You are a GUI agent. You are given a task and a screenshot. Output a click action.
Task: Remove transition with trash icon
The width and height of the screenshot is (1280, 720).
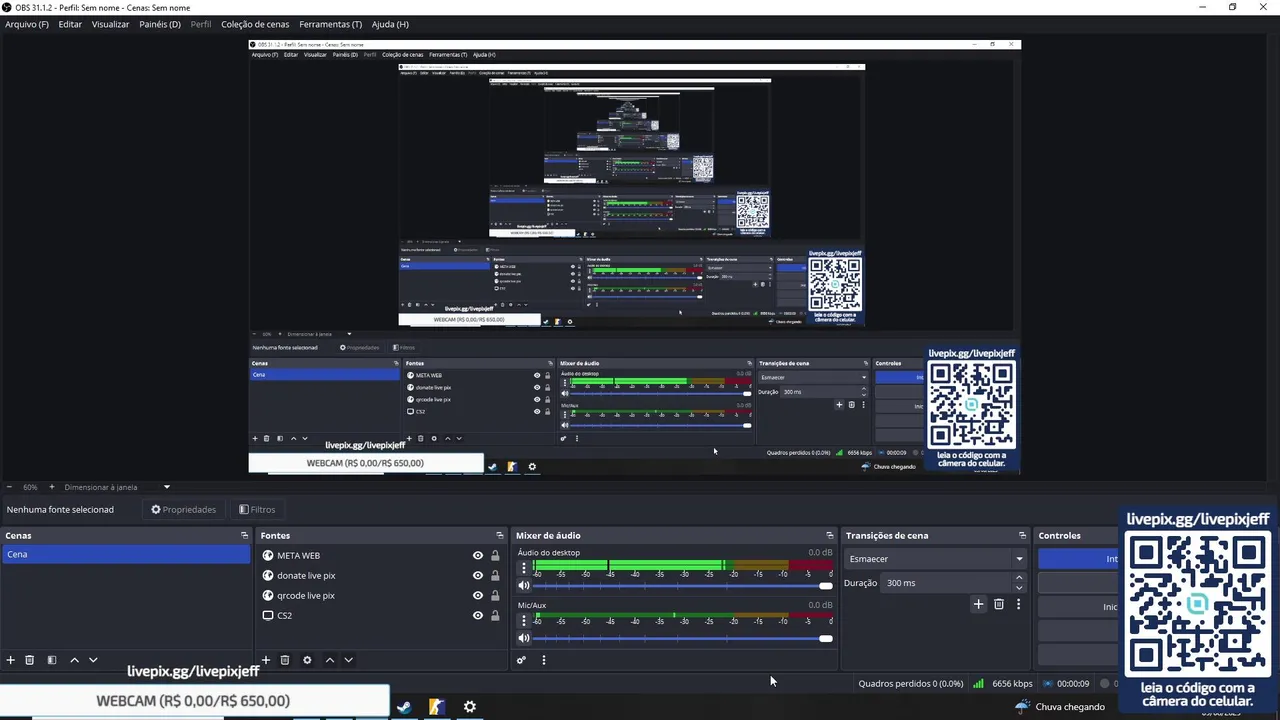(998, 604)
